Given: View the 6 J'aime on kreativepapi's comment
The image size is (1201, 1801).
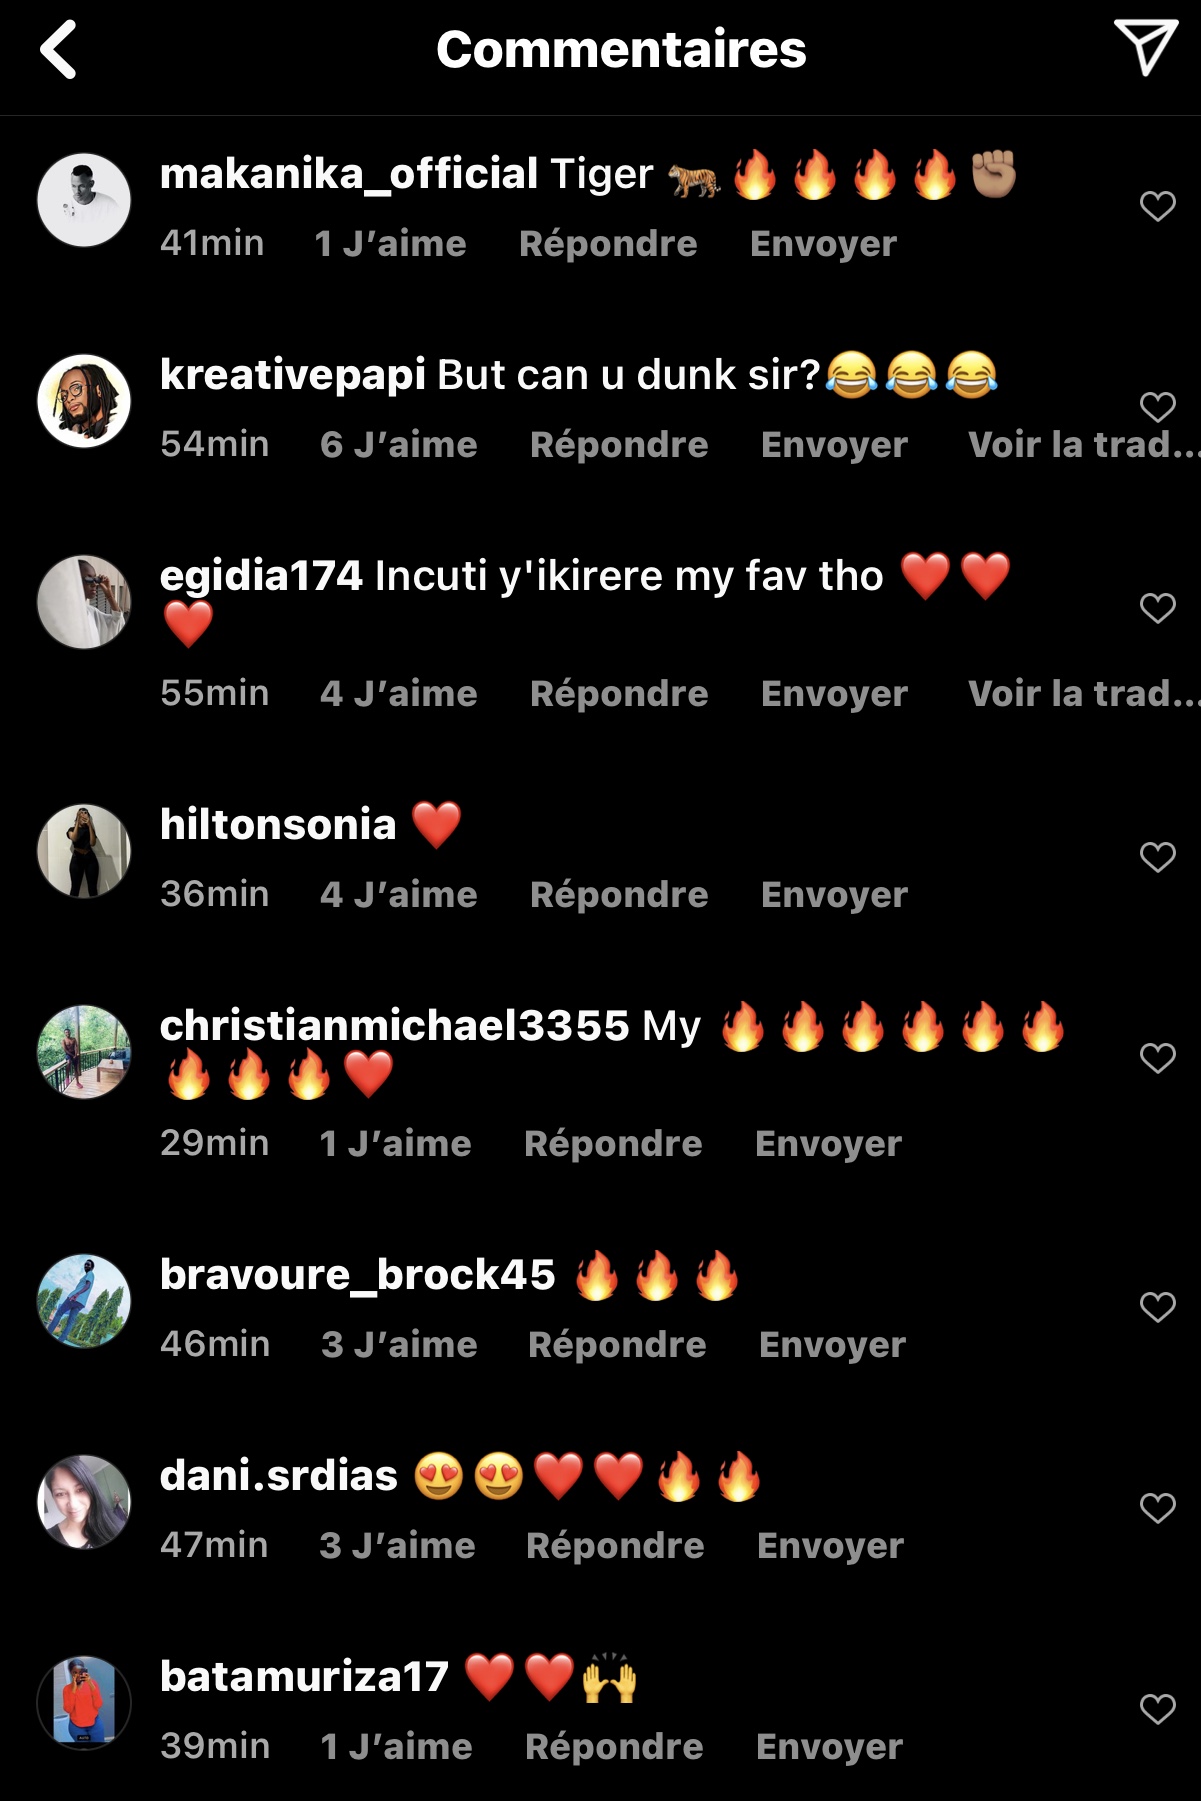Looking at the screenshot, I should (x=398, y=444).
